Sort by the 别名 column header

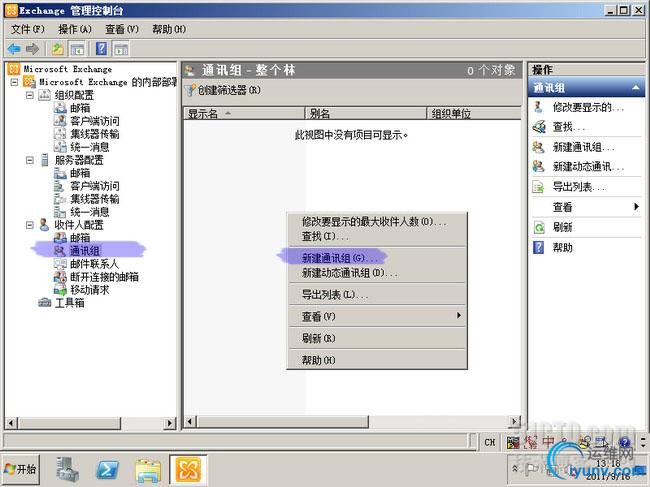(366, 113)
